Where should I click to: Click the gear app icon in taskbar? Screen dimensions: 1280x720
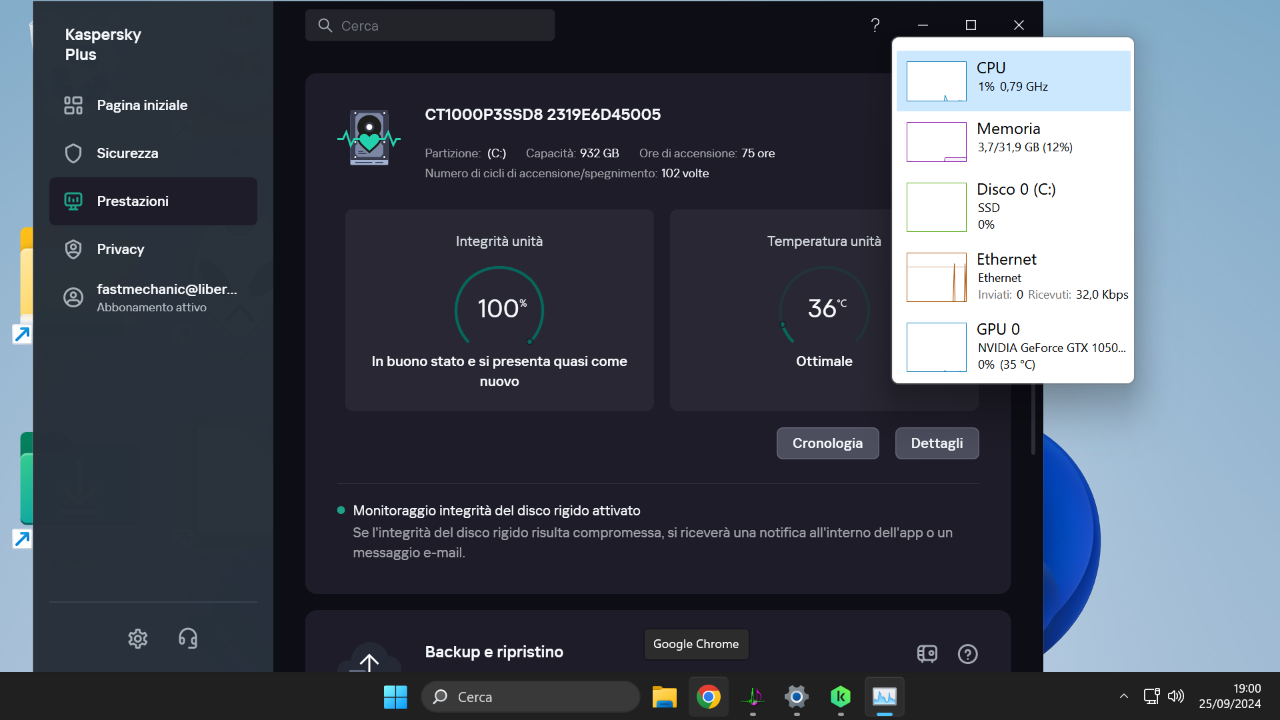tap(796, 697)
